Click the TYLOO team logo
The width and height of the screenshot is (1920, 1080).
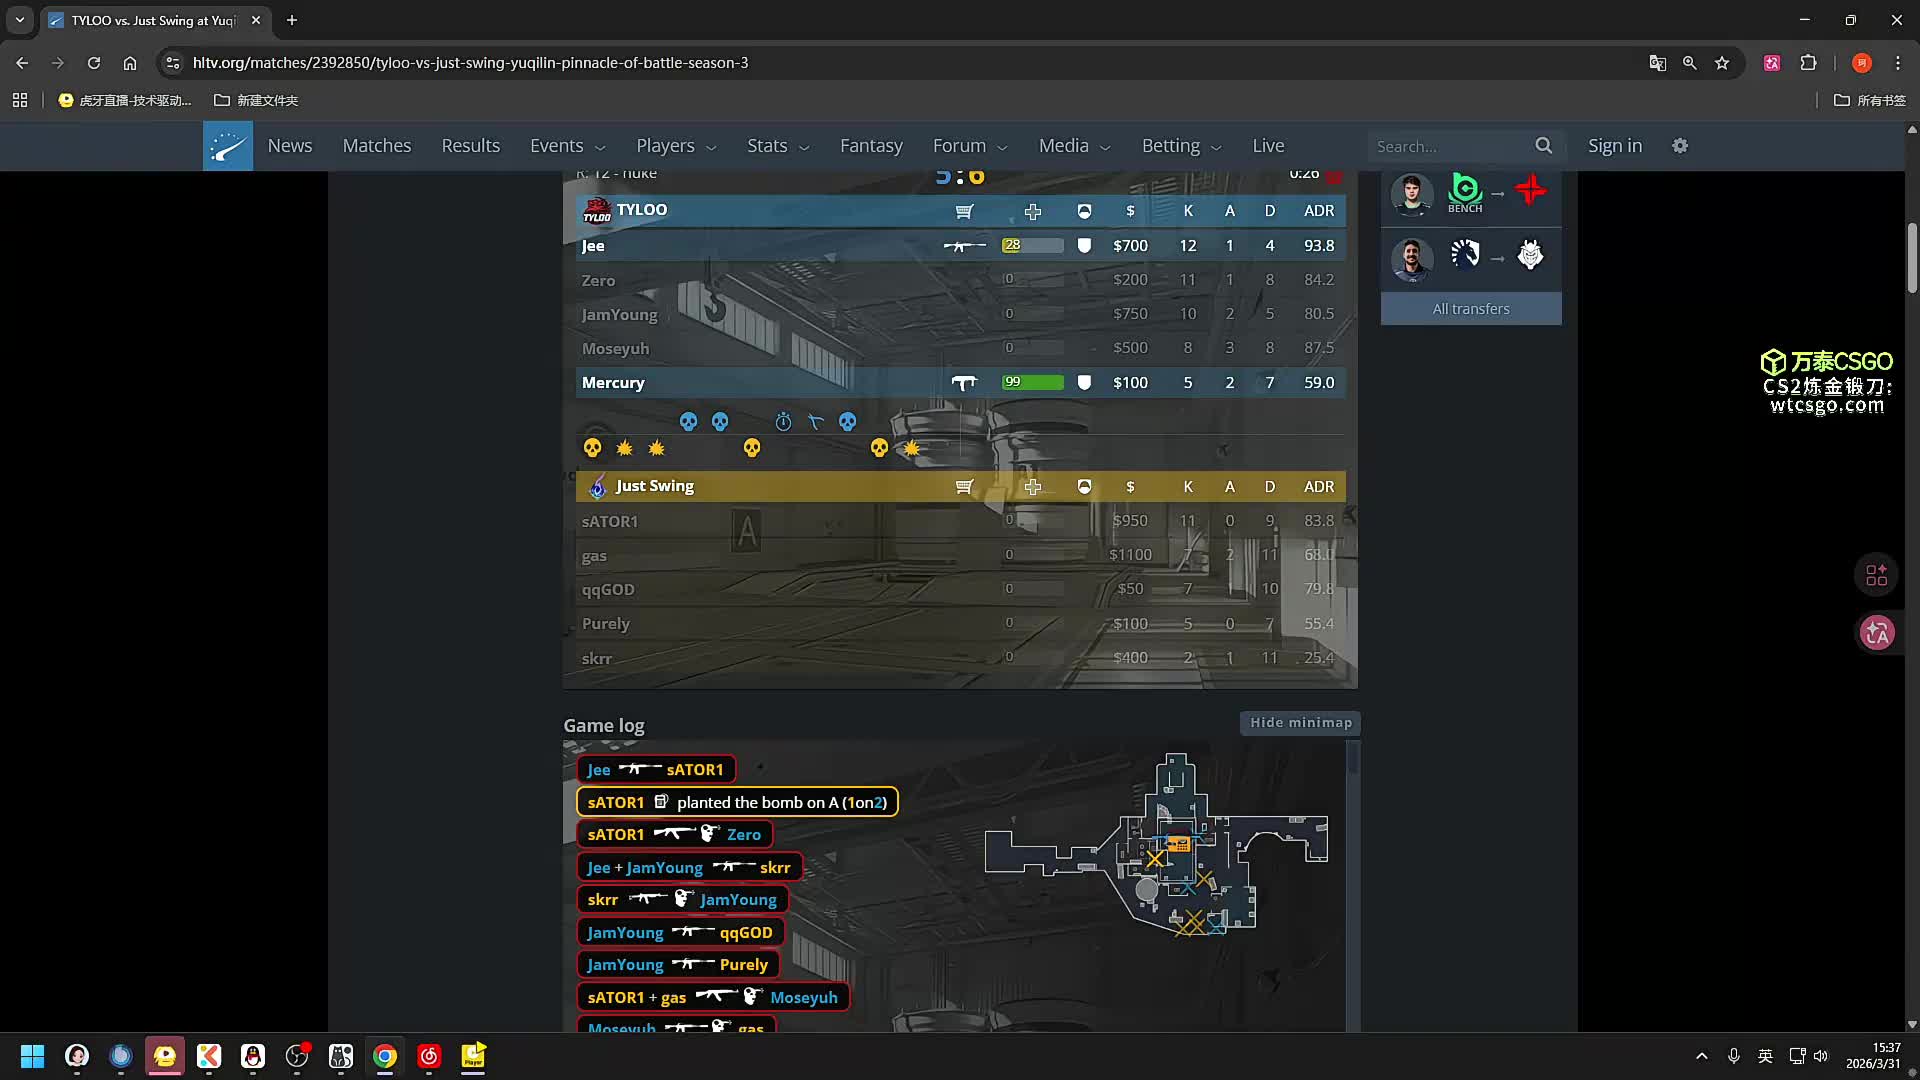[x=597, y=211]
